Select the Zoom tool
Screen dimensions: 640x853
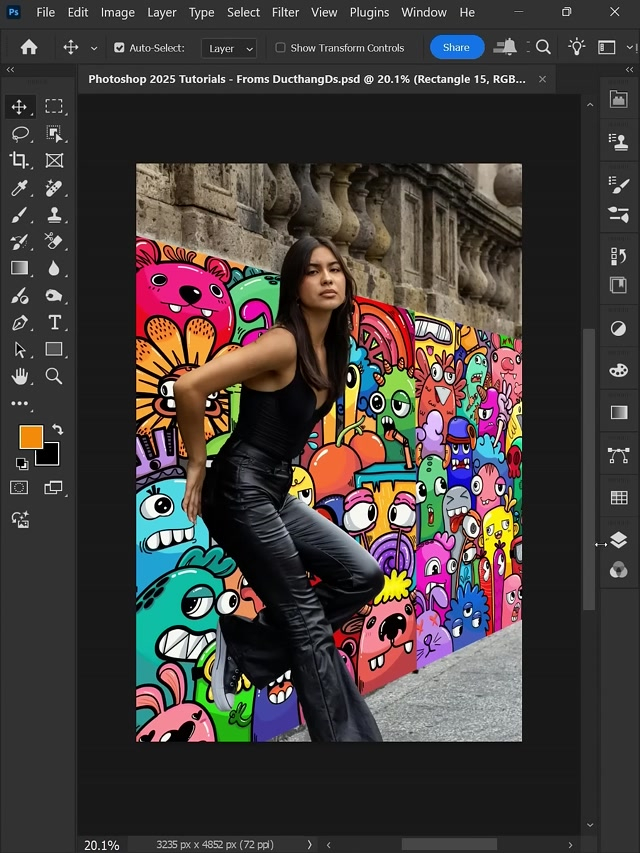[54, 376]
